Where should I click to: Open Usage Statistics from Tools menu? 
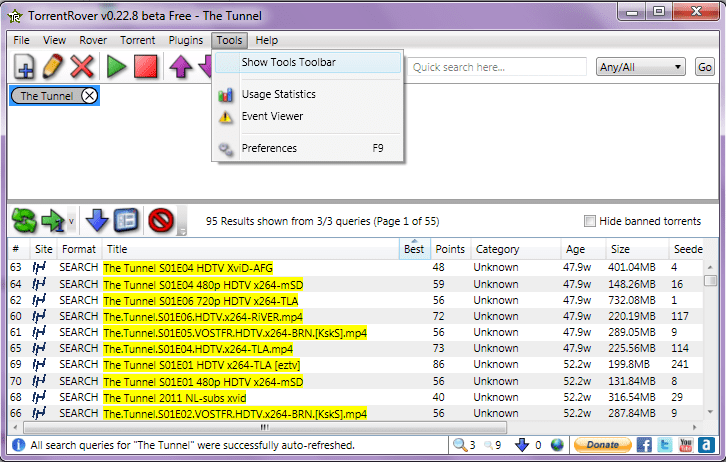(307, 94)
